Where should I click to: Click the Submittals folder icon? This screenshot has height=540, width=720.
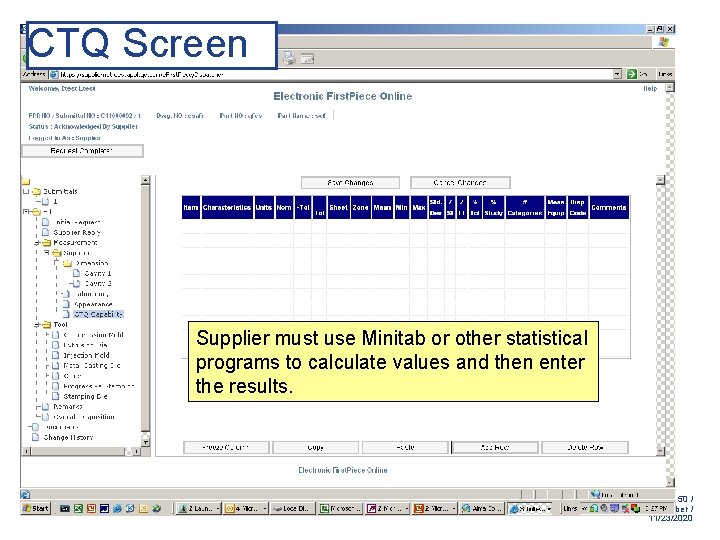pos(37,191)
